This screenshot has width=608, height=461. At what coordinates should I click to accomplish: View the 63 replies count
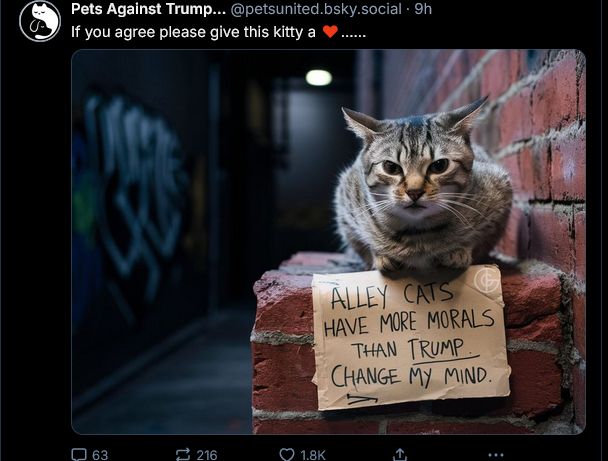[100, 455]
